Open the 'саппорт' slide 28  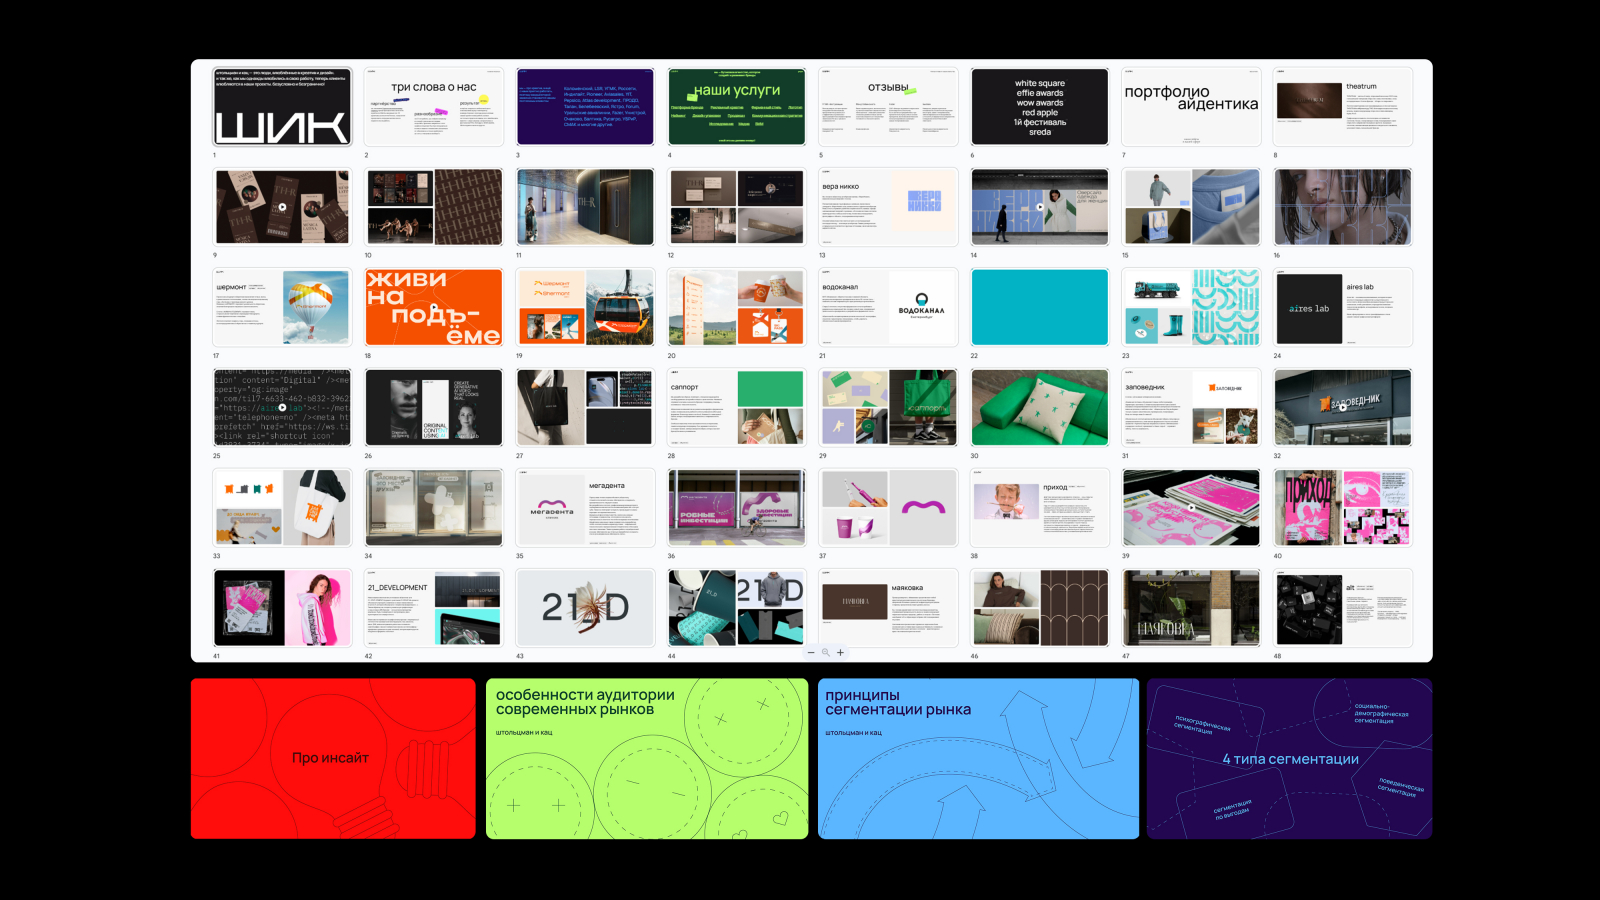(x=737, y=407)
